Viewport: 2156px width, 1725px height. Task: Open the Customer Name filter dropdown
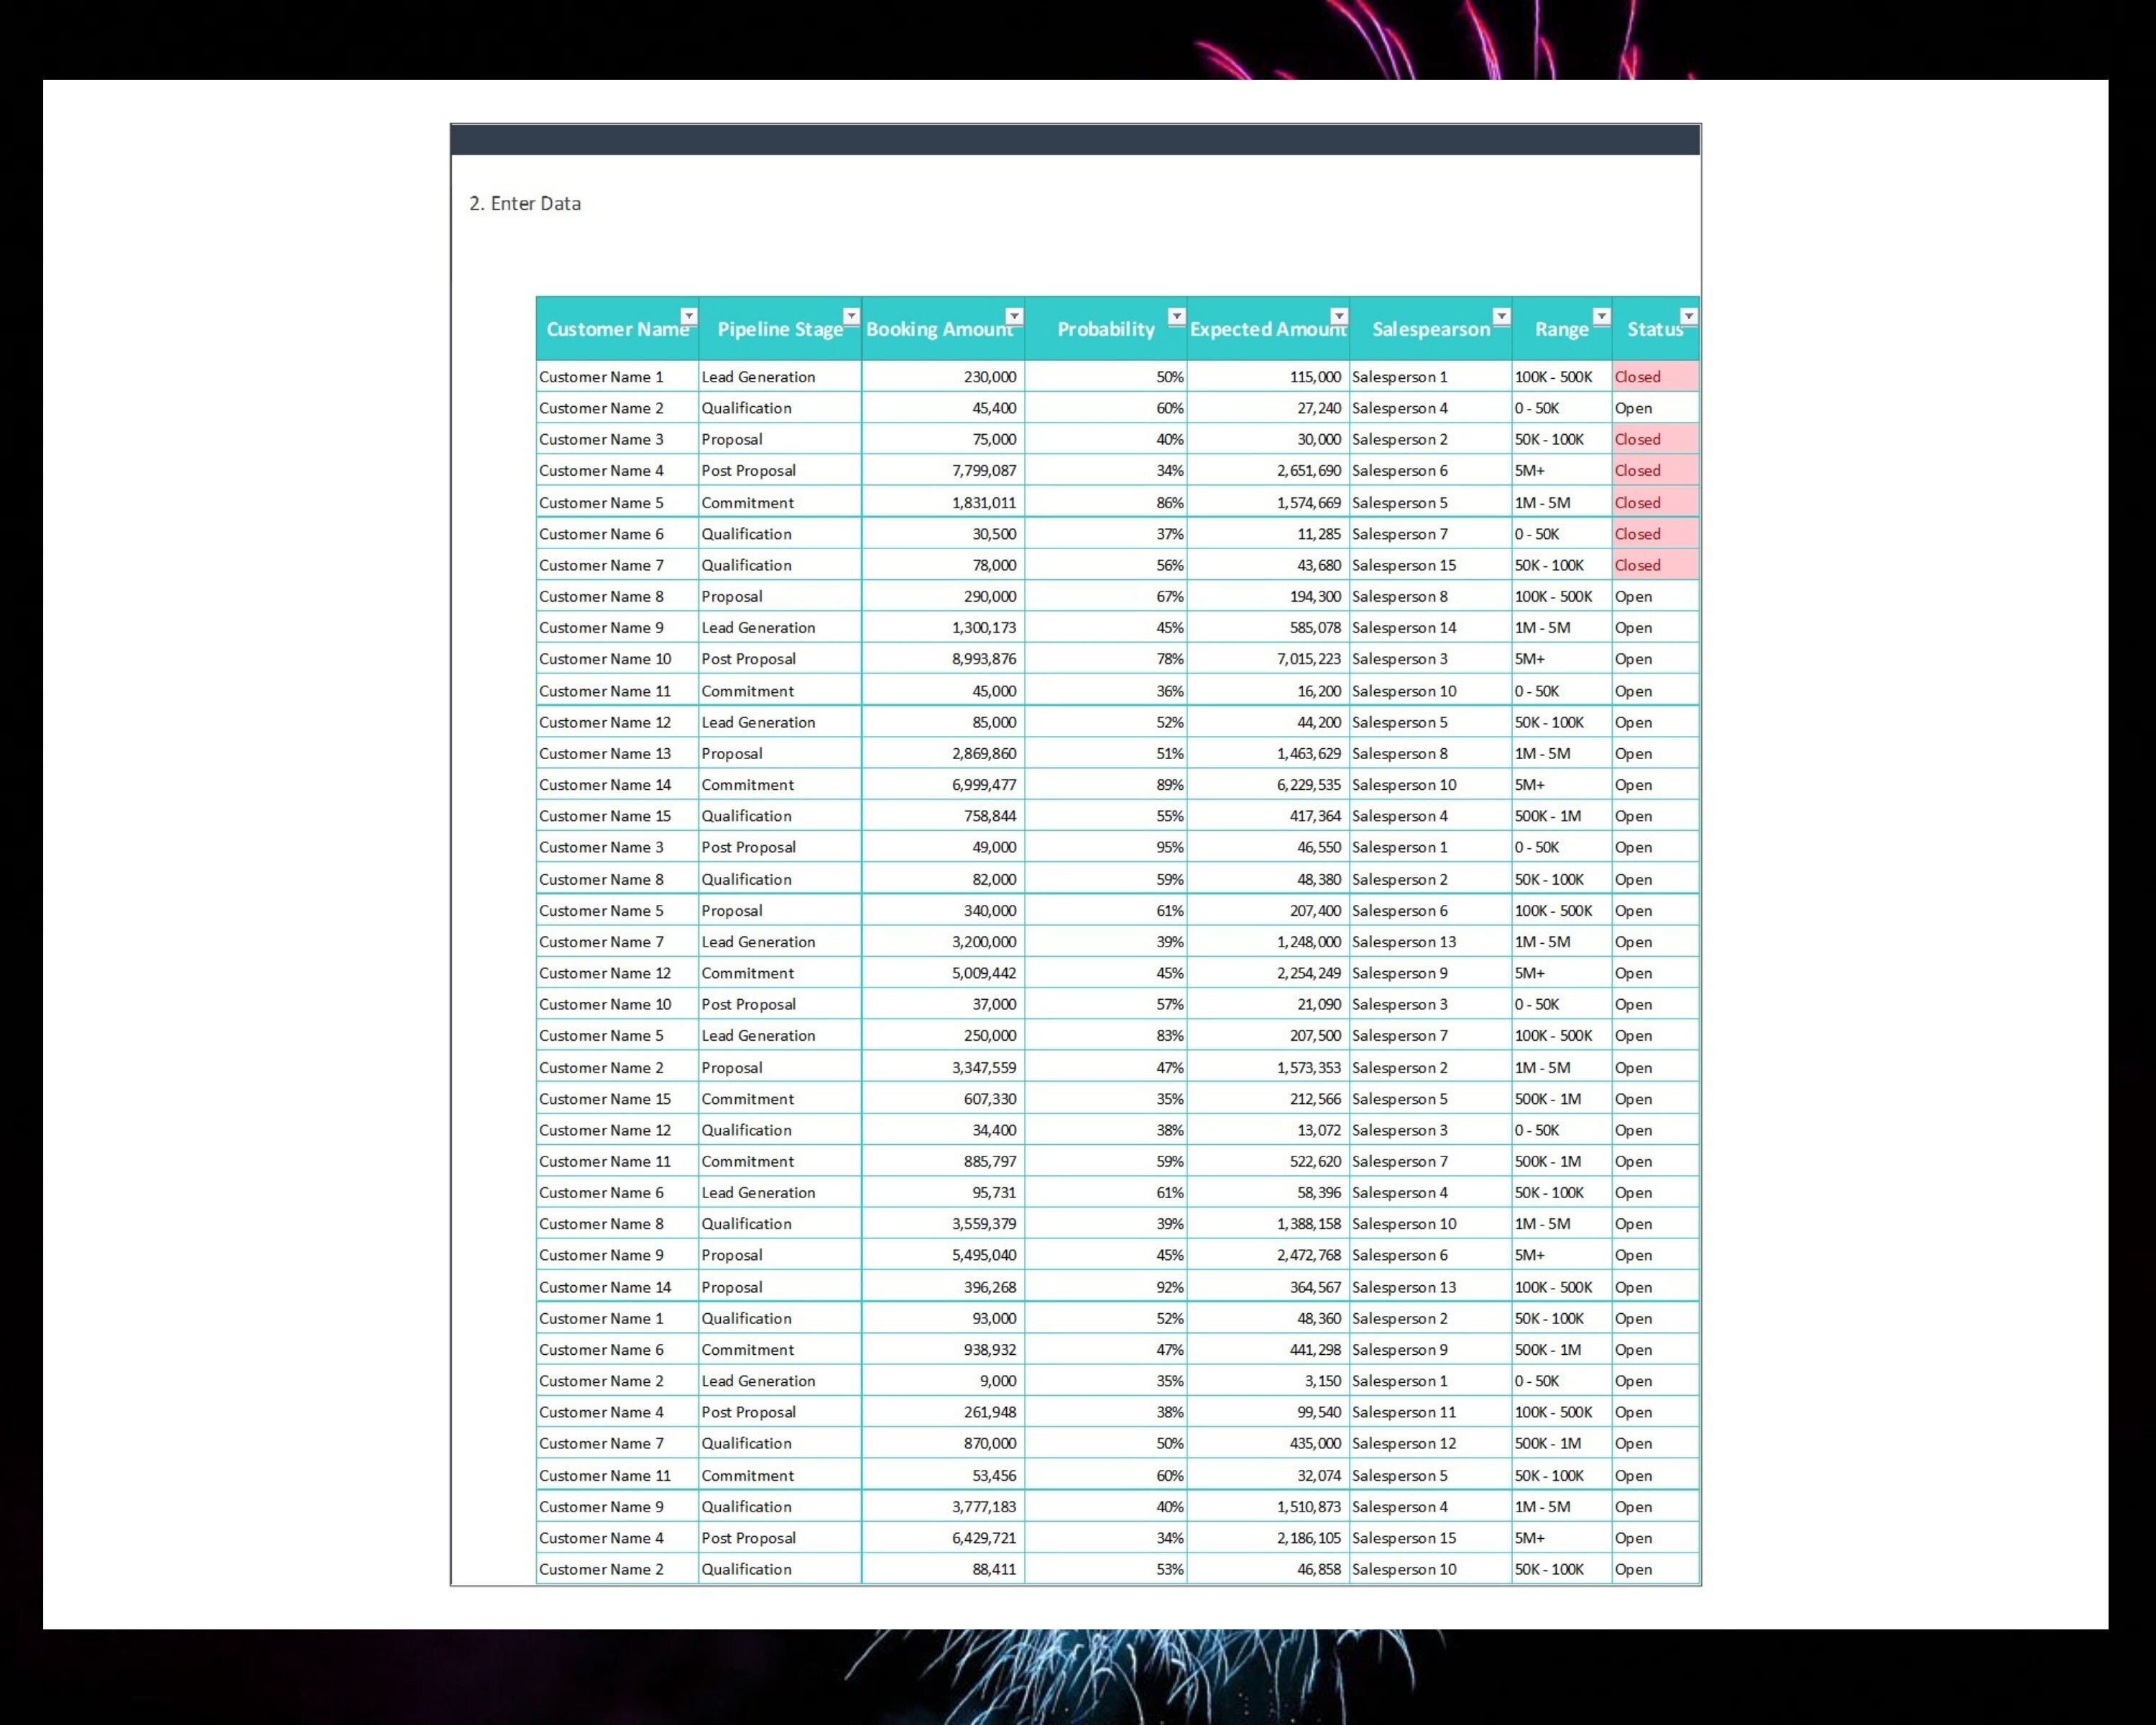pyautogui.click(x=688, y=315)
